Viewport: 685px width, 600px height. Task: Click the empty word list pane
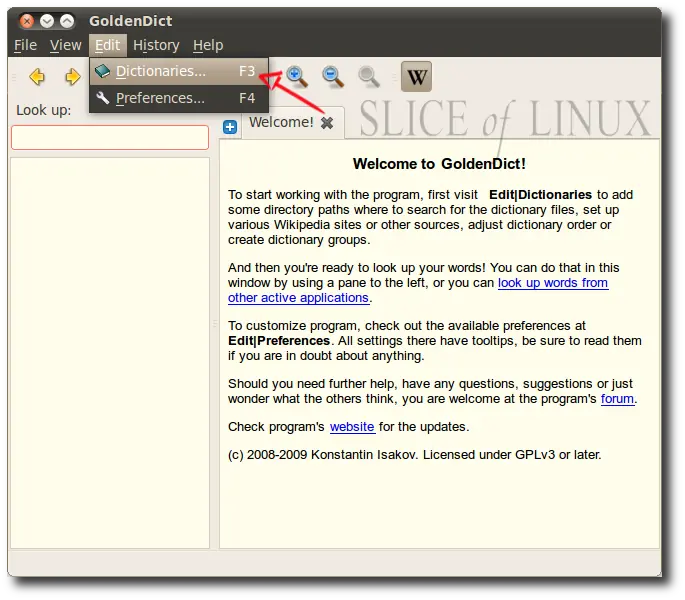click(x=110, y=353)
